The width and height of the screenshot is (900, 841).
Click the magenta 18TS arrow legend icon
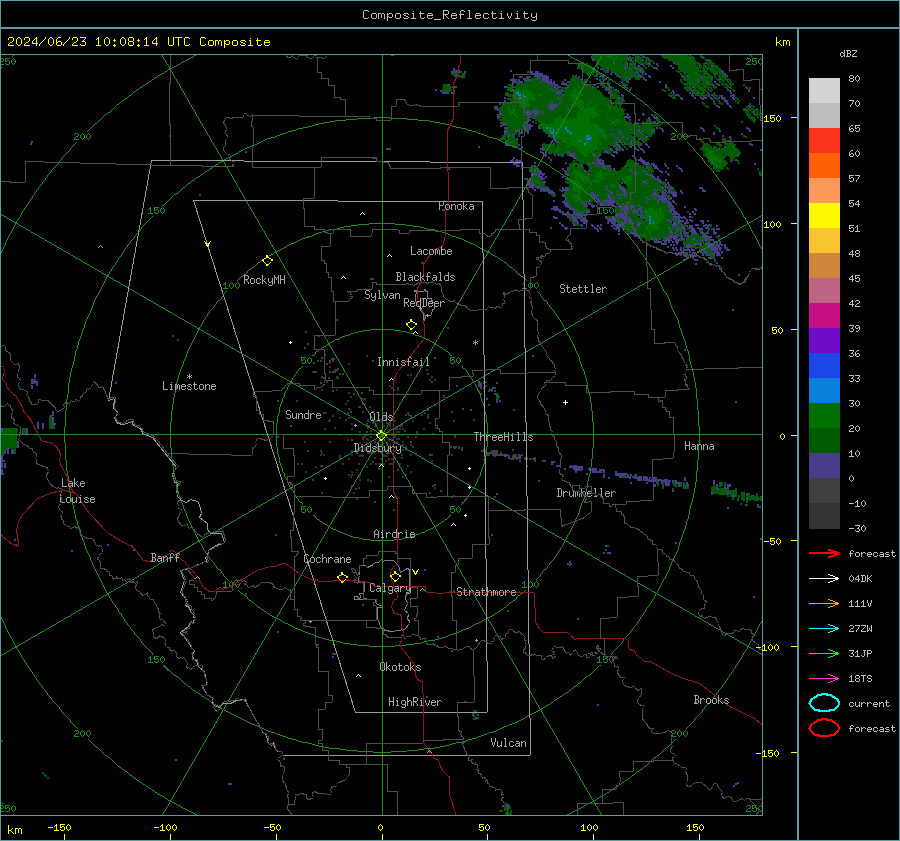coord(824,678)
